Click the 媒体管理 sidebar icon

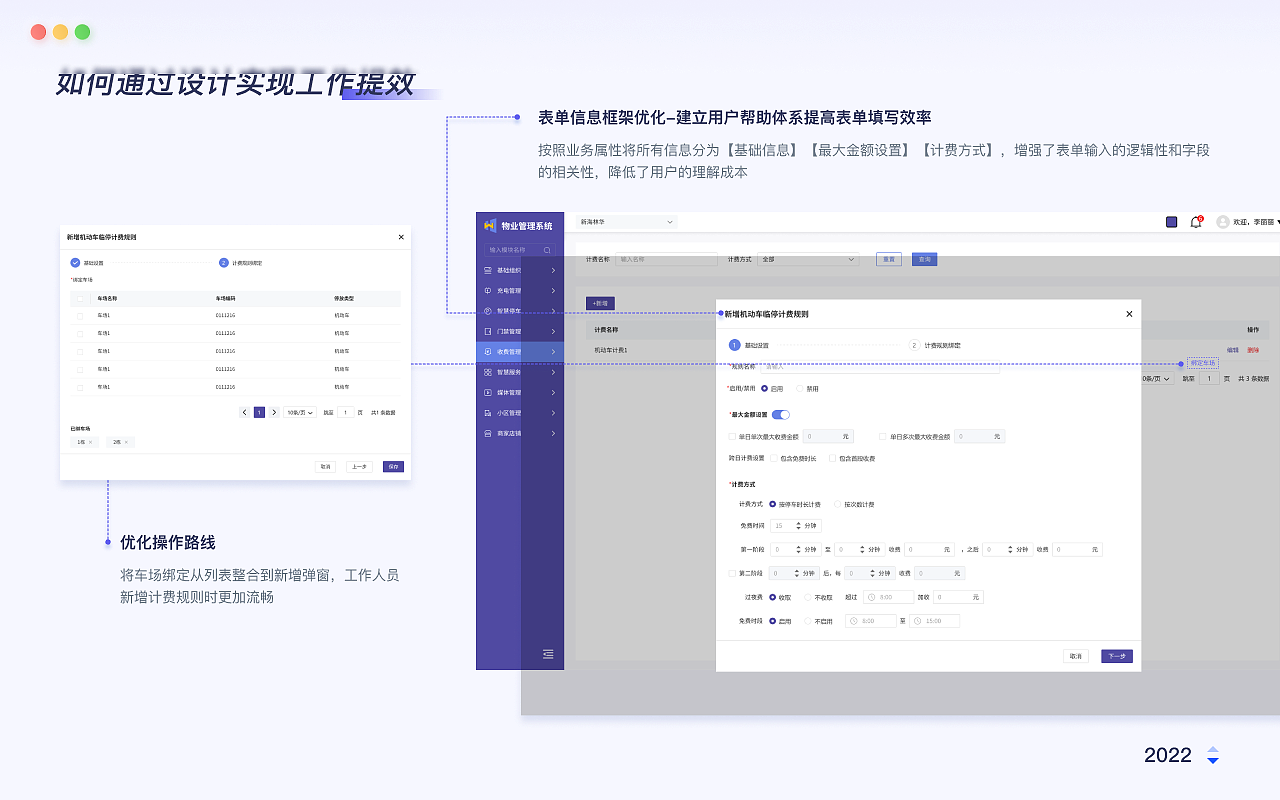coord(487,393)
